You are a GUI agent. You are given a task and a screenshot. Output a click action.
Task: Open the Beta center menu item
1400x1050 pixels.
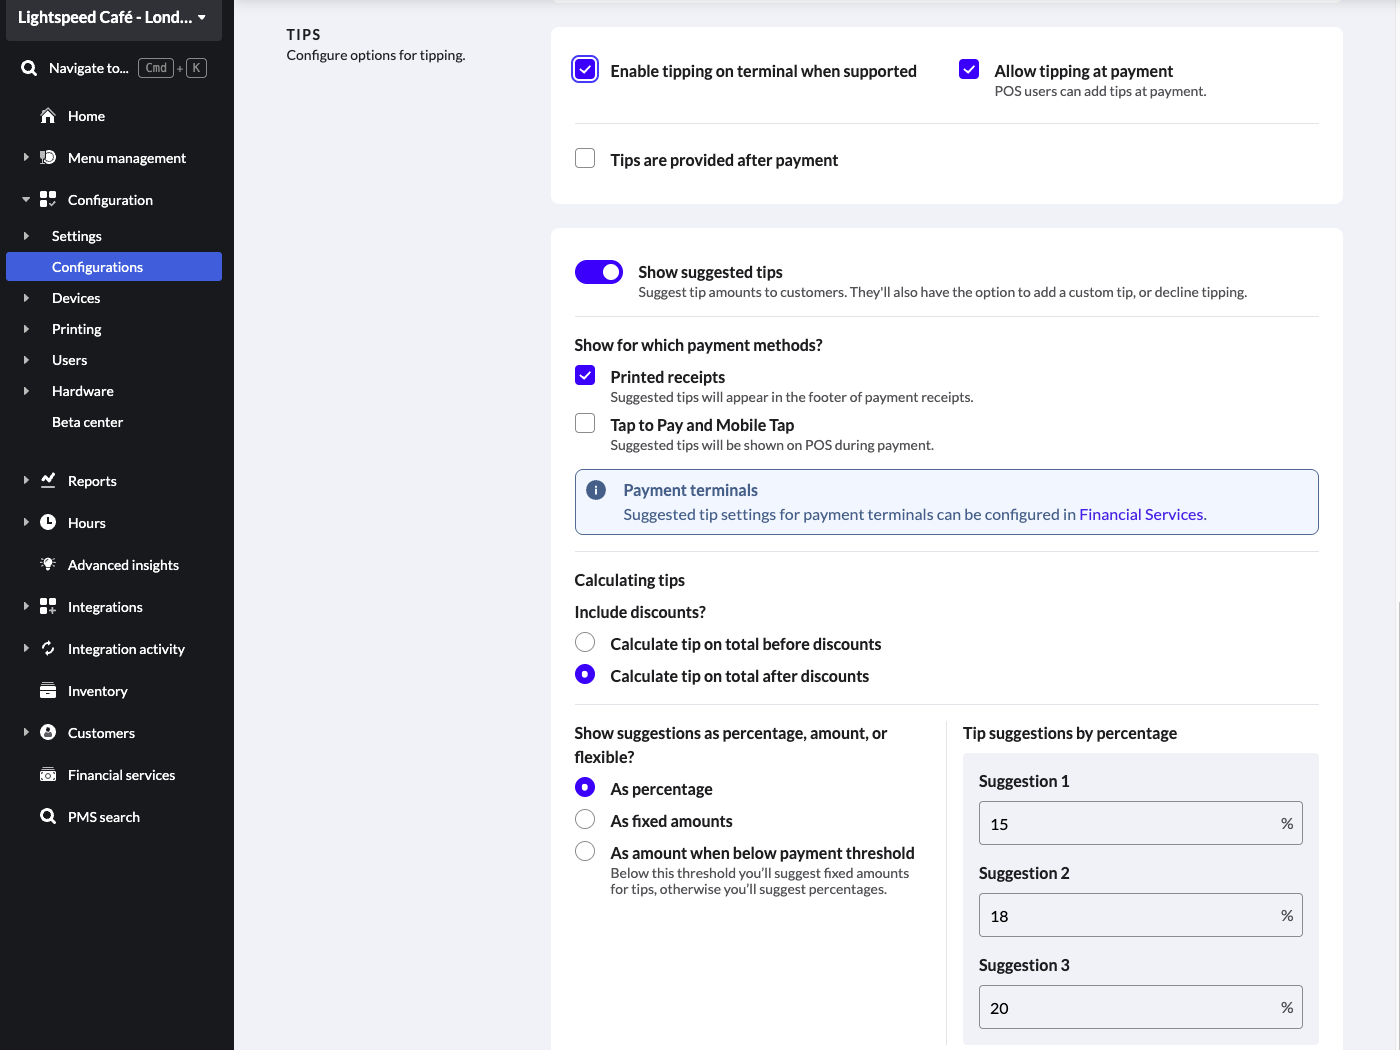87,422
